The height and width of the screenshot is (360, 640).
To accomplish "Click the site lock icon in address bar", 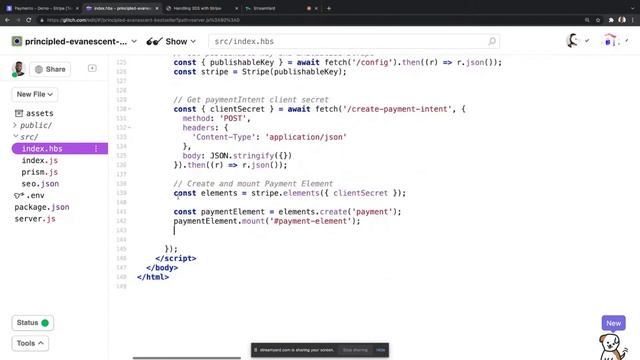I will tap(42, 20).
